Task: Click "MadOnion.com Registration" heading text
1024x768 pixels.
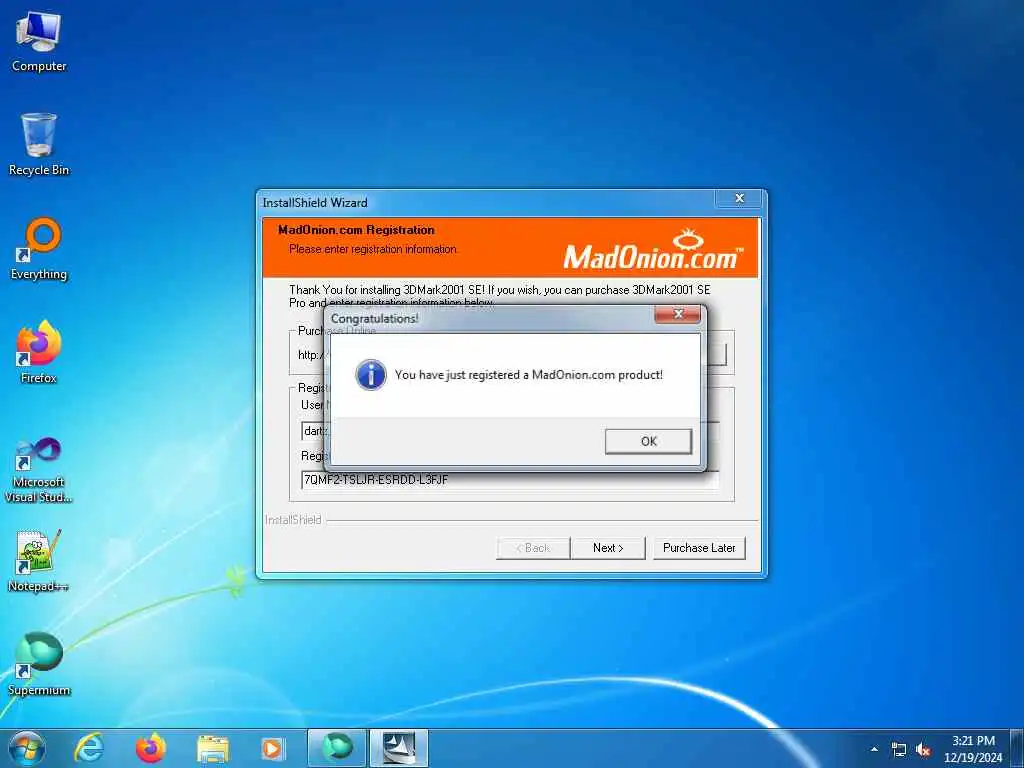Action: 356,230
